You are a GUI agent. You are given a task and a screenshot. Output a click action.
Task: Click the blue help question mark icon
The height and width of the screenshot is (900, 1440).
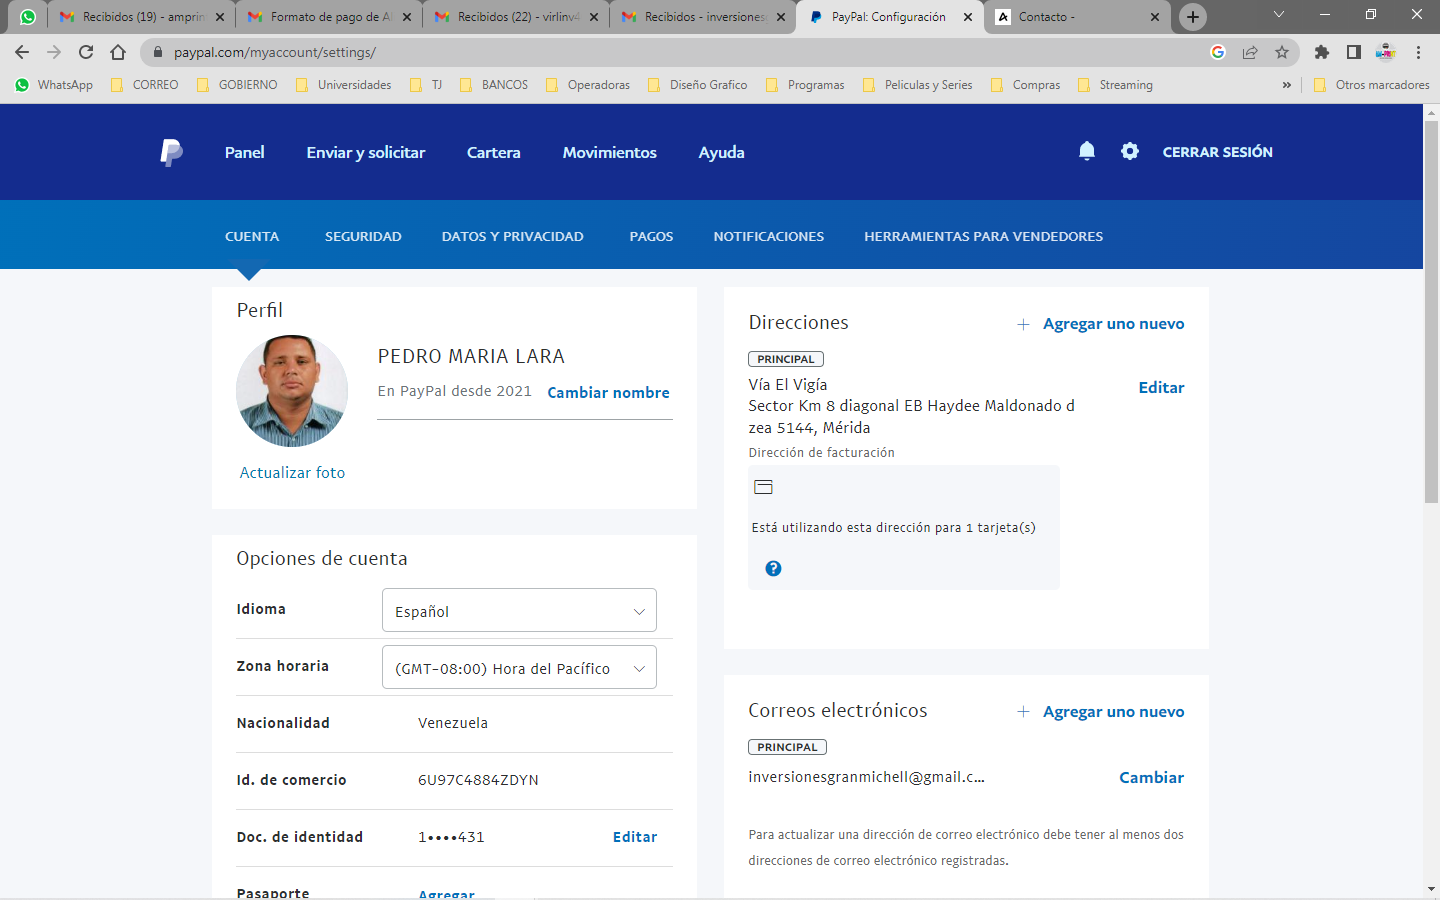(773, 568)
